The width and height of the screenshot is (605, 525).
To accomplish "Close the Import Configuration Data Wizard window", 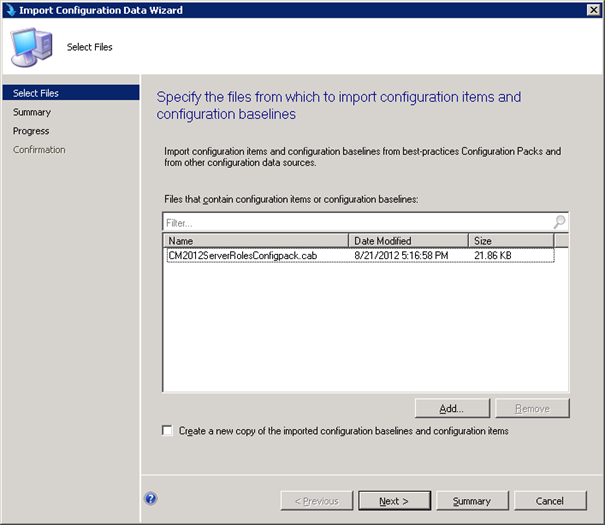I will [593, 10].
